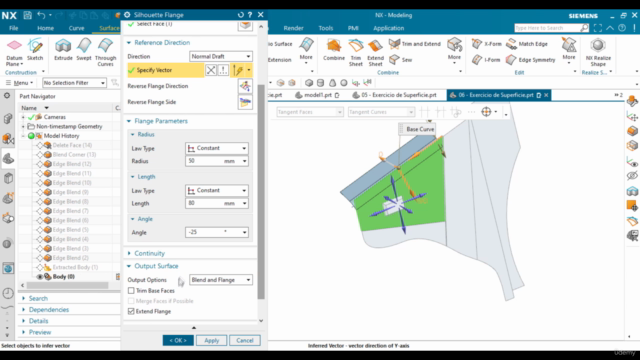Click the Type Here to Search box

point(551,28)
